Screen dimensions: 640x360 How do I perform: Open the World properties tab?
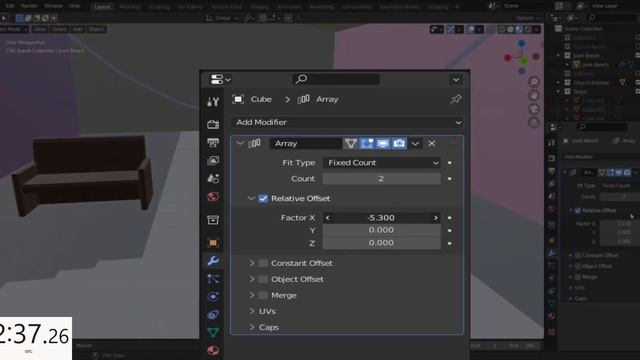tap(213, 197)
